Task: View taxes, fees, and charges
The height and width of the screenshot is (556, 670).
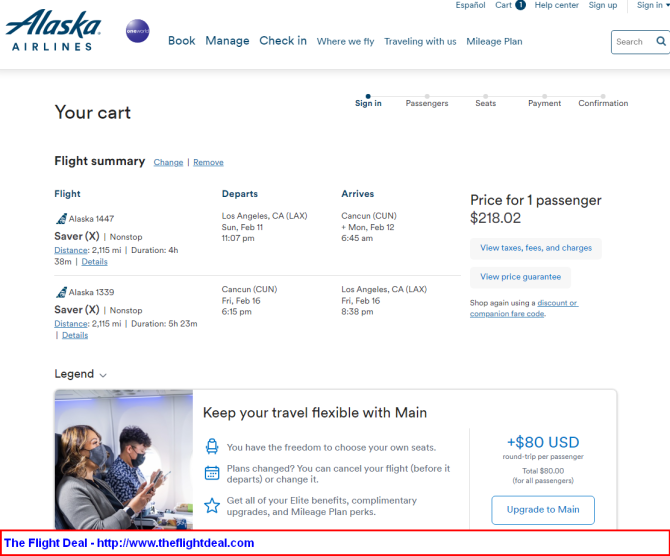Action: pyautogui.click(x=536, y=248)
